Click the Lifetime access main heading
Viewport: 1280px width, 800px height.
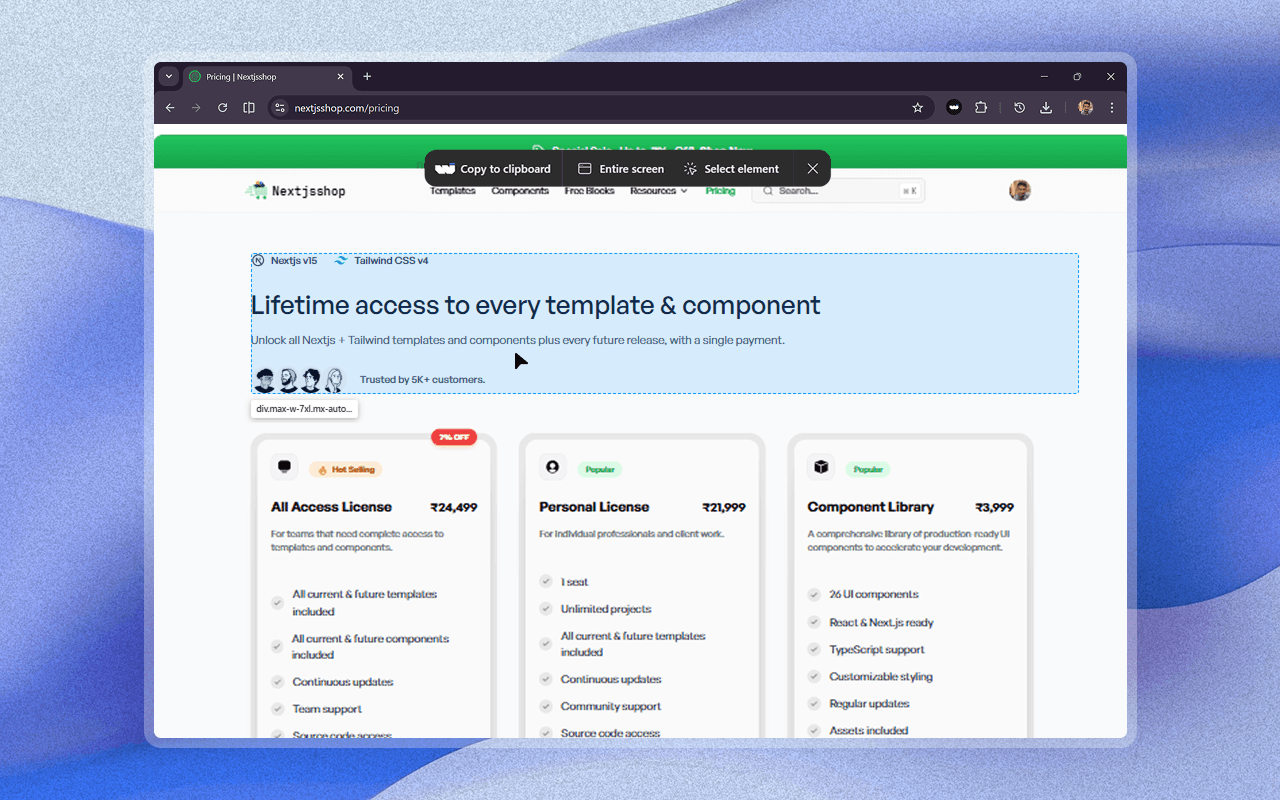(x=536, y=305)
